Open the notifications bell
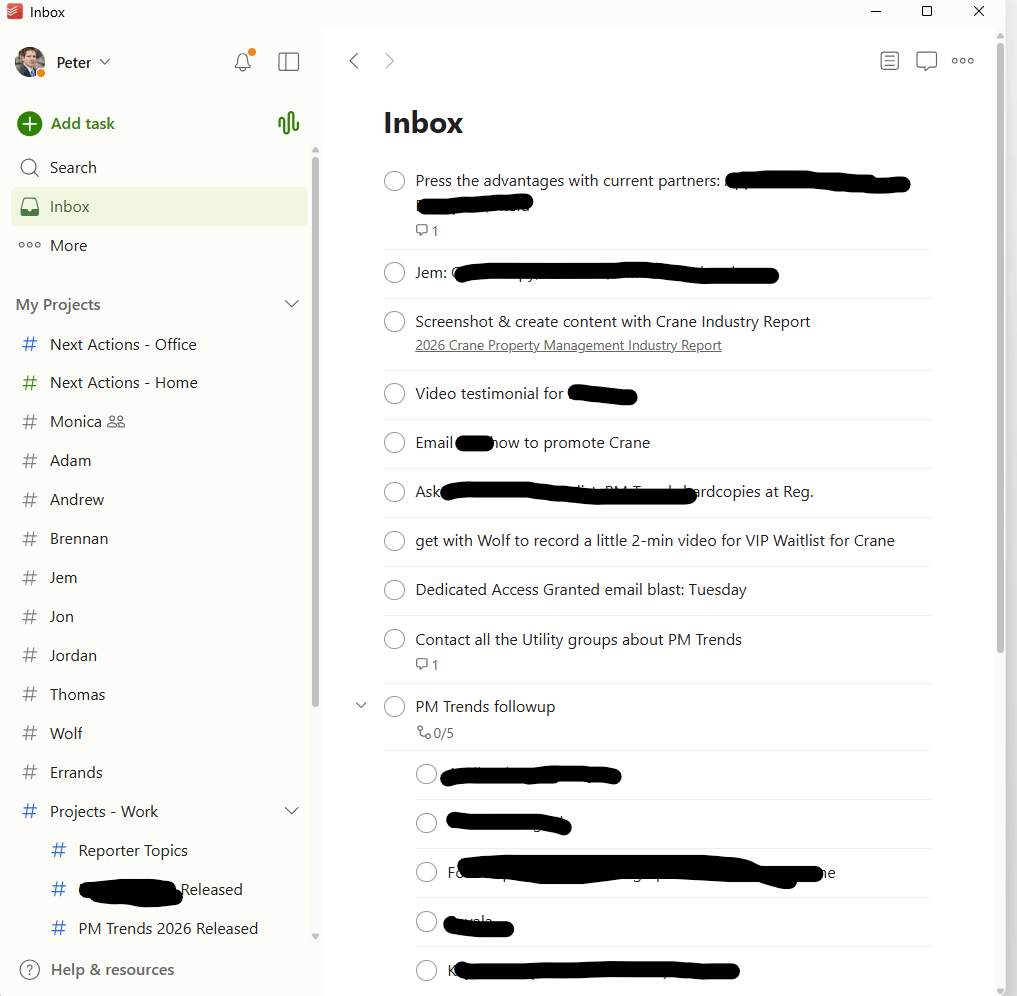This screenshot has height=996, width=1017. [243, 61]
